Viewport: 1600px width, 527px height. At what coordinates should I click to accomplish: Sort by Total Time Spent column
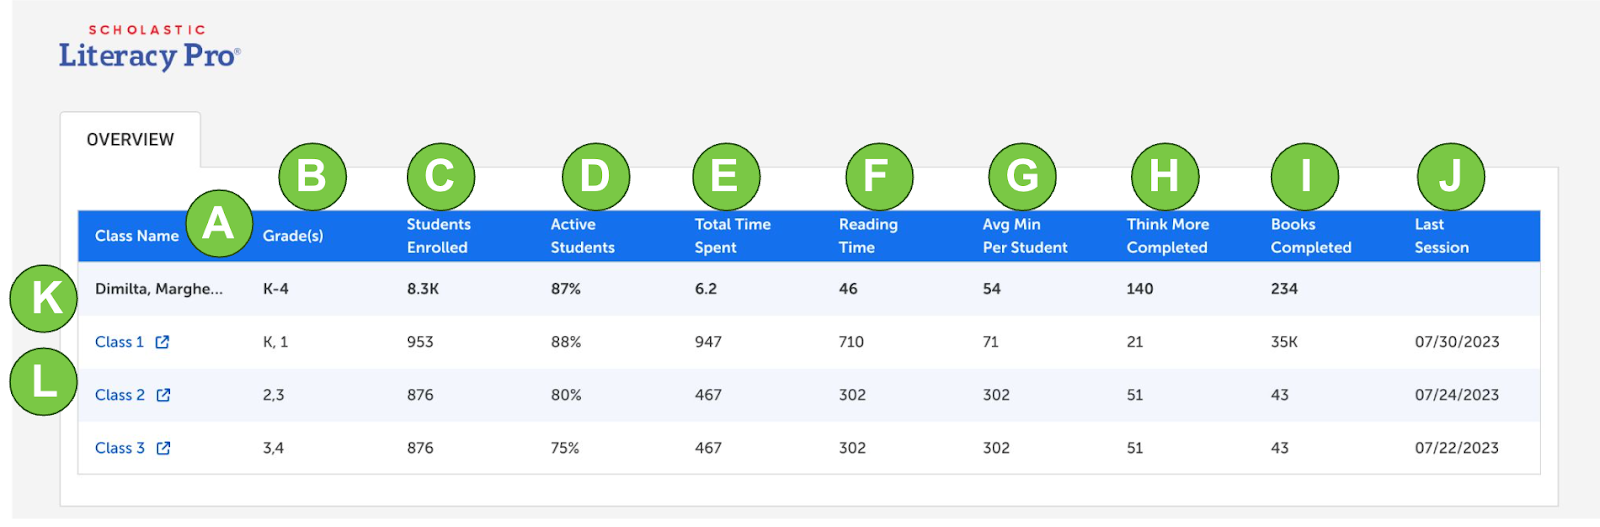click(732, 236)
